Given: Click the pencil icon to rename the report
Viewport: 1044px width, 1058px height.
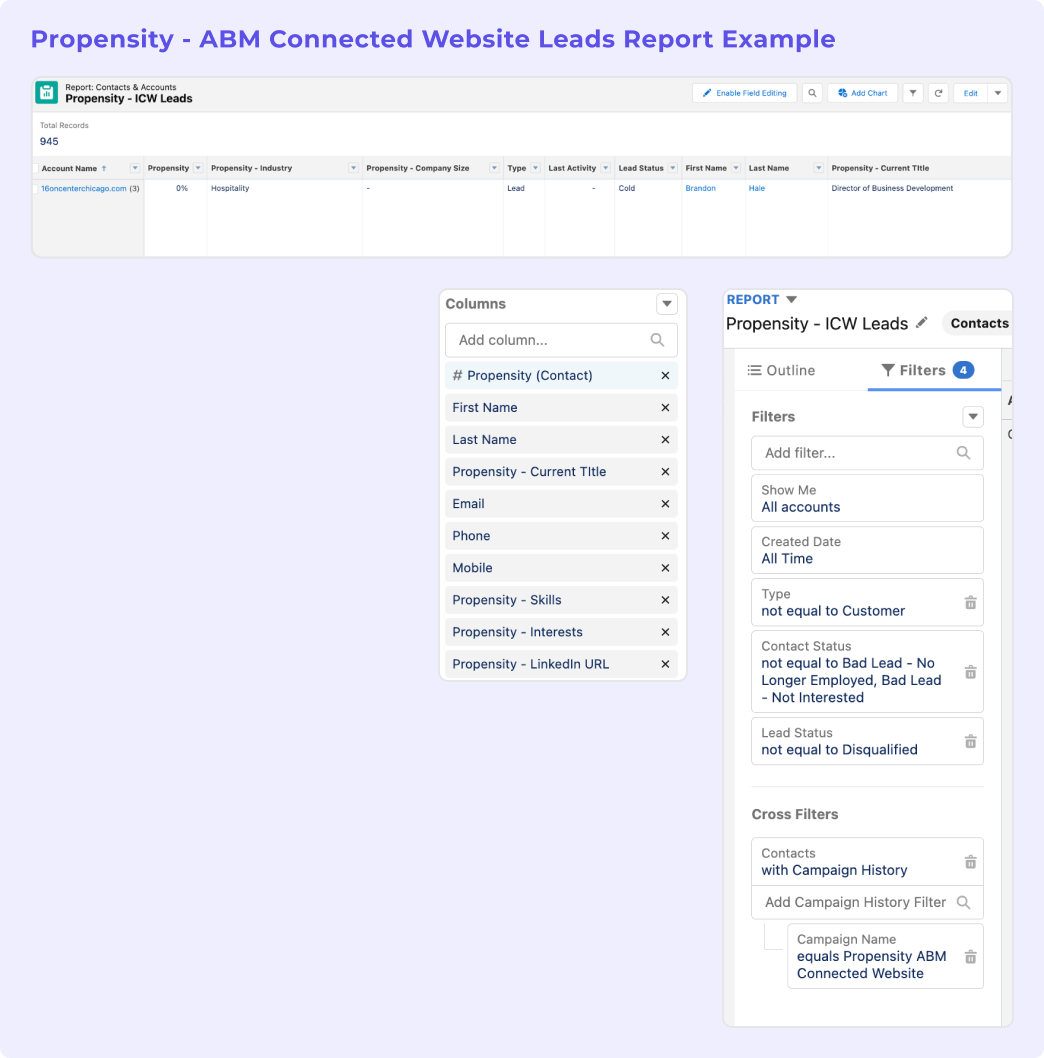Looking at the screenshot, I should 922,323.
